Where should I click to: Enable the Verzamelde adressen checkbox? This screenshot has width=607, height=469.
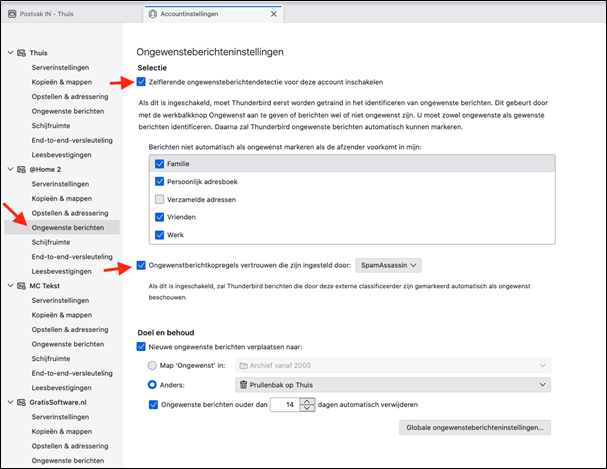click(160, 199)
